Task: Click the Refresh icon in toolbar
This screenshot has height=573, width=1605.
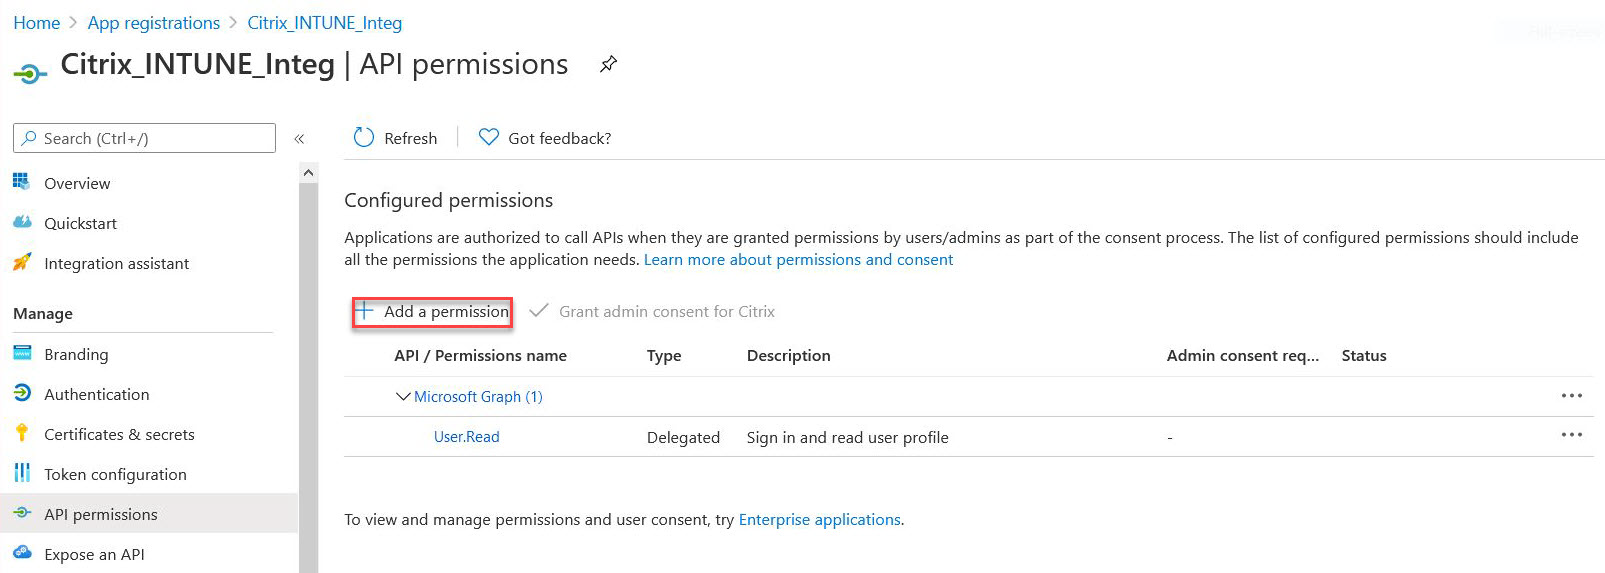Action: [364, 138]
